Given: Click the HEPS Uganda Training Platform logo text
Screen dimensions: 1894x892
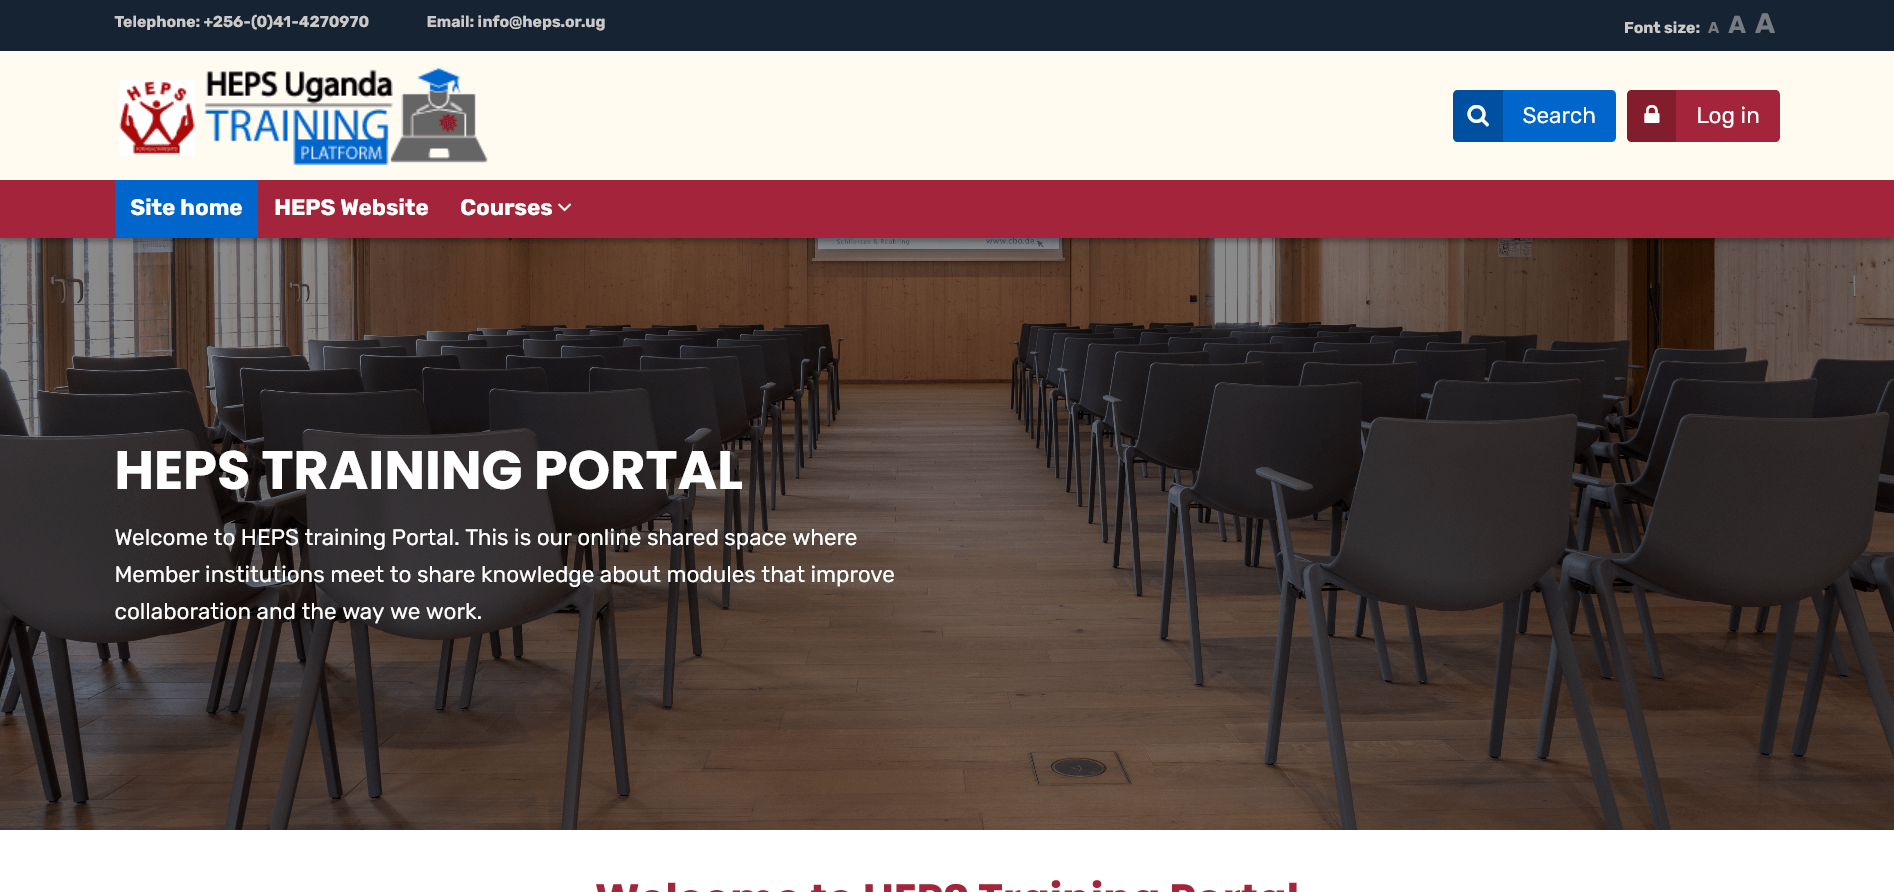Looking at the screenshot, I should coord(298,116).
